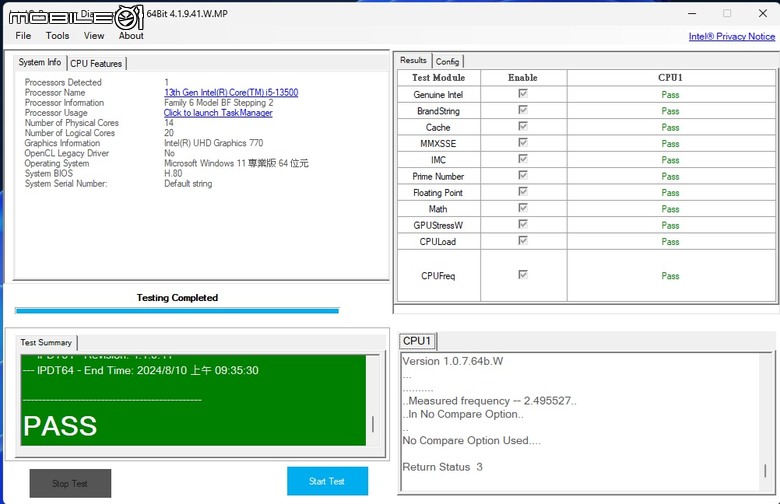780x504 pixels.
Task: Toggle the MMXSSE checkbox
Action: pyautogui.click(x=523, y=143)
